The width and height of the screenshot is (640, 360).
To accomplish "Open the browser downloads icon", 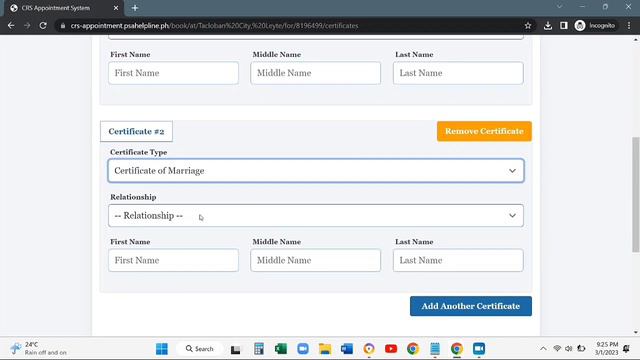I will click(x=548, y=25).
